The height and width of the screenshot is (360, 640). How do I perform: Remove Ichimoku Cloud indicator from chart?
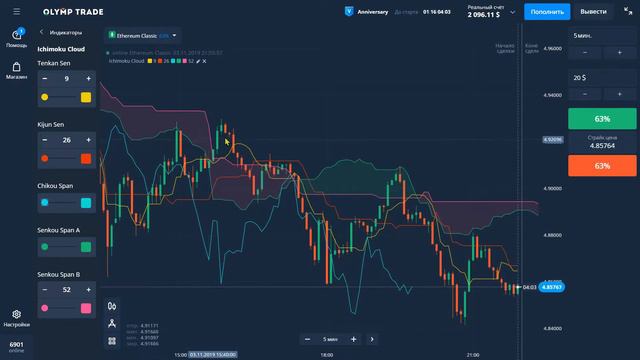click(204, 61)
